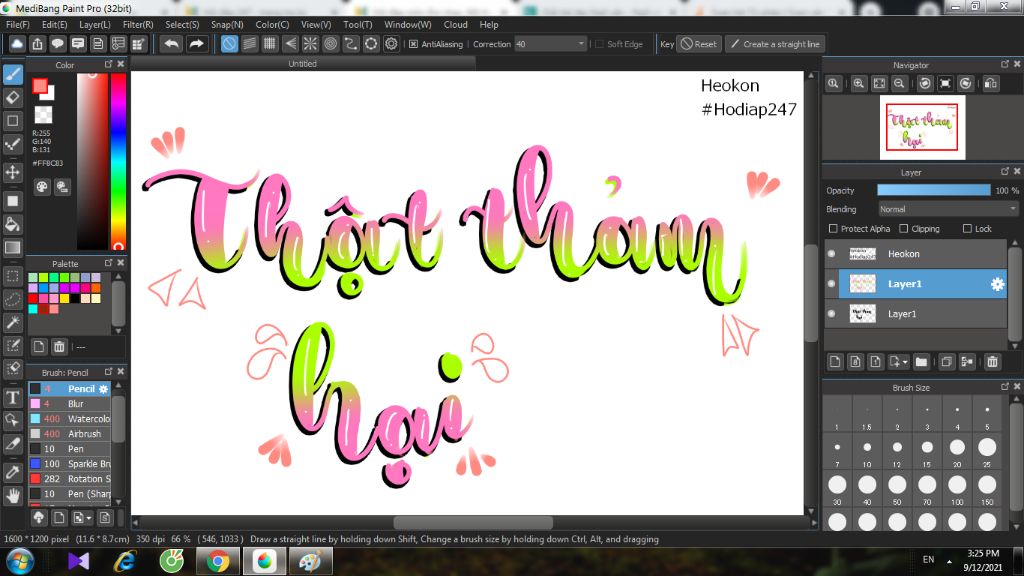The height and width of the screenshot is (576, 1024).
Task: Select the Gradient tool
Action: (12, 248)
